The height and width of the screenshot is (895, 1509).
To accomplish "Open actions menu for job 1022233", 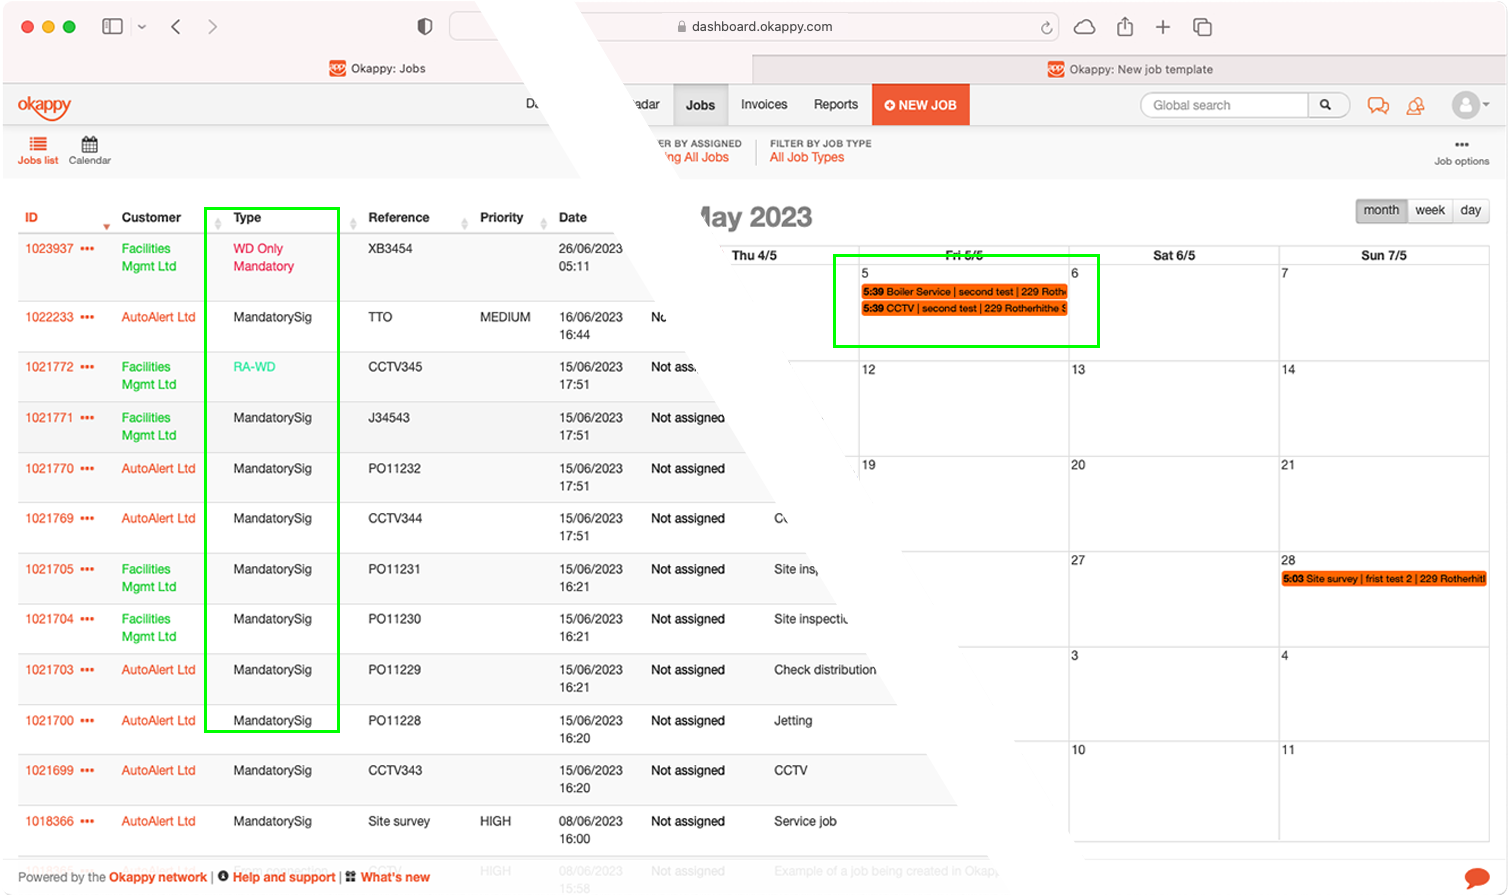I will (87, 317).
